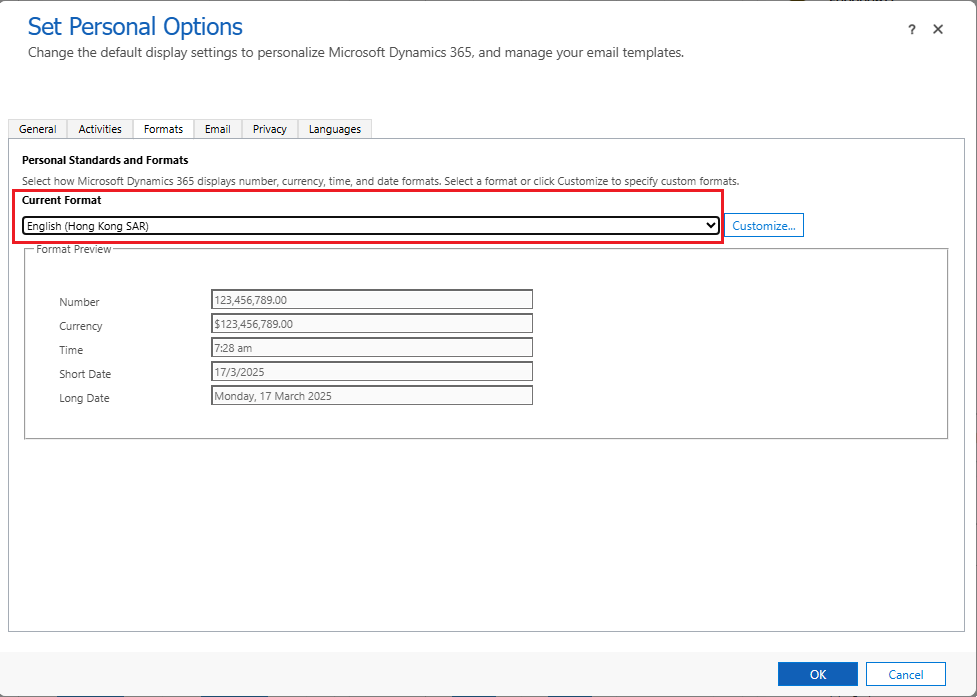The height and width of the screenshot is (697, 977).
Task: Open the Activities tab
Action: click(x=100, y=129)
